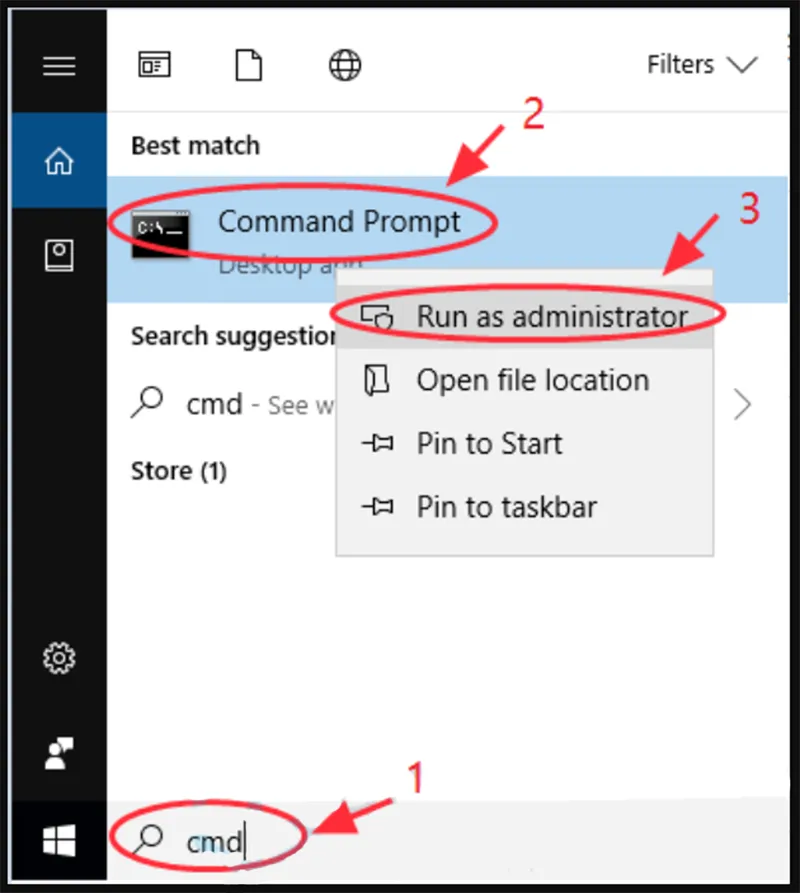
Task: Select Run as administrator
Action: pos(552,317)
